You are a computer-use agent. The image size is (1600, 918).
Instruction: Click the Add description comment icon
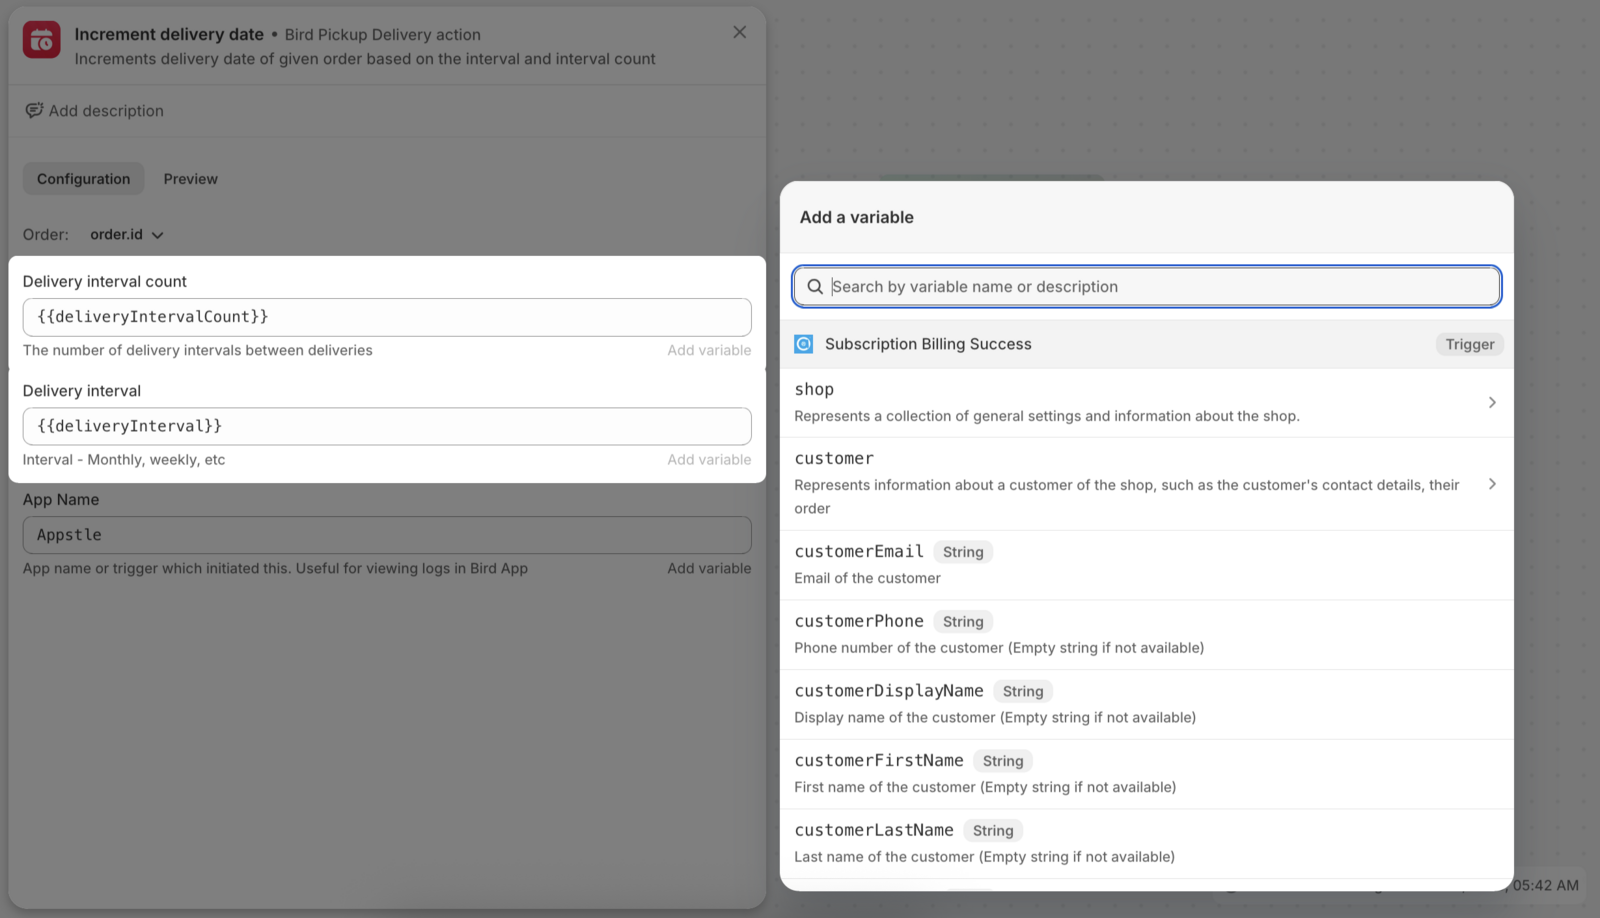pos(34,110)
